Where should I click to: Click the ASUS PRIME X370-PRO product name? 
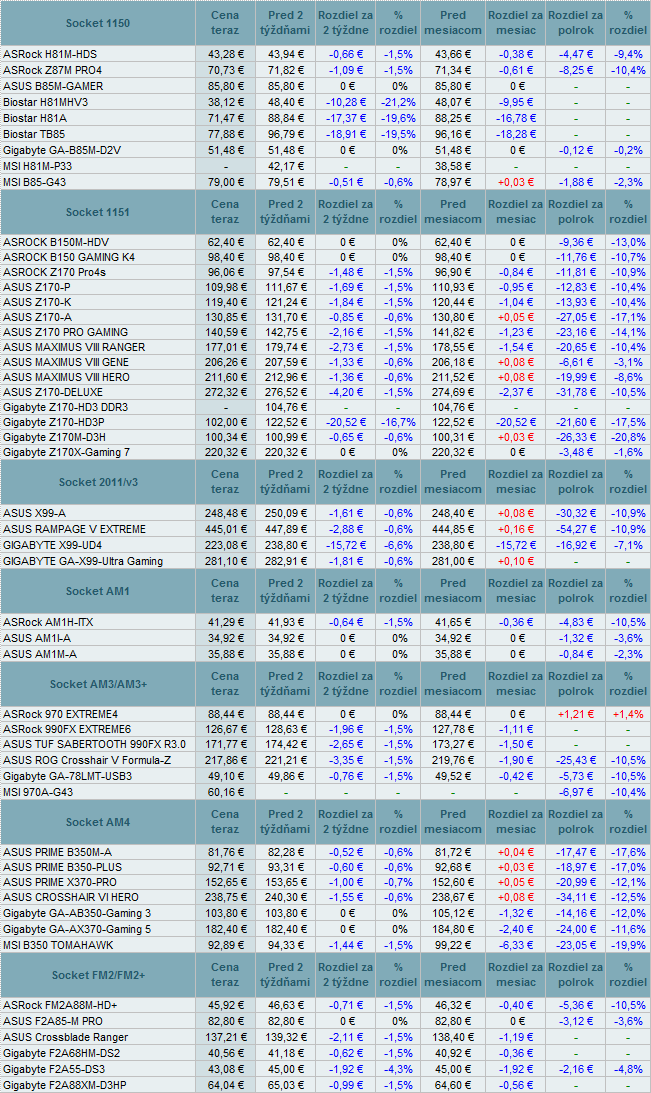[60, 882]
